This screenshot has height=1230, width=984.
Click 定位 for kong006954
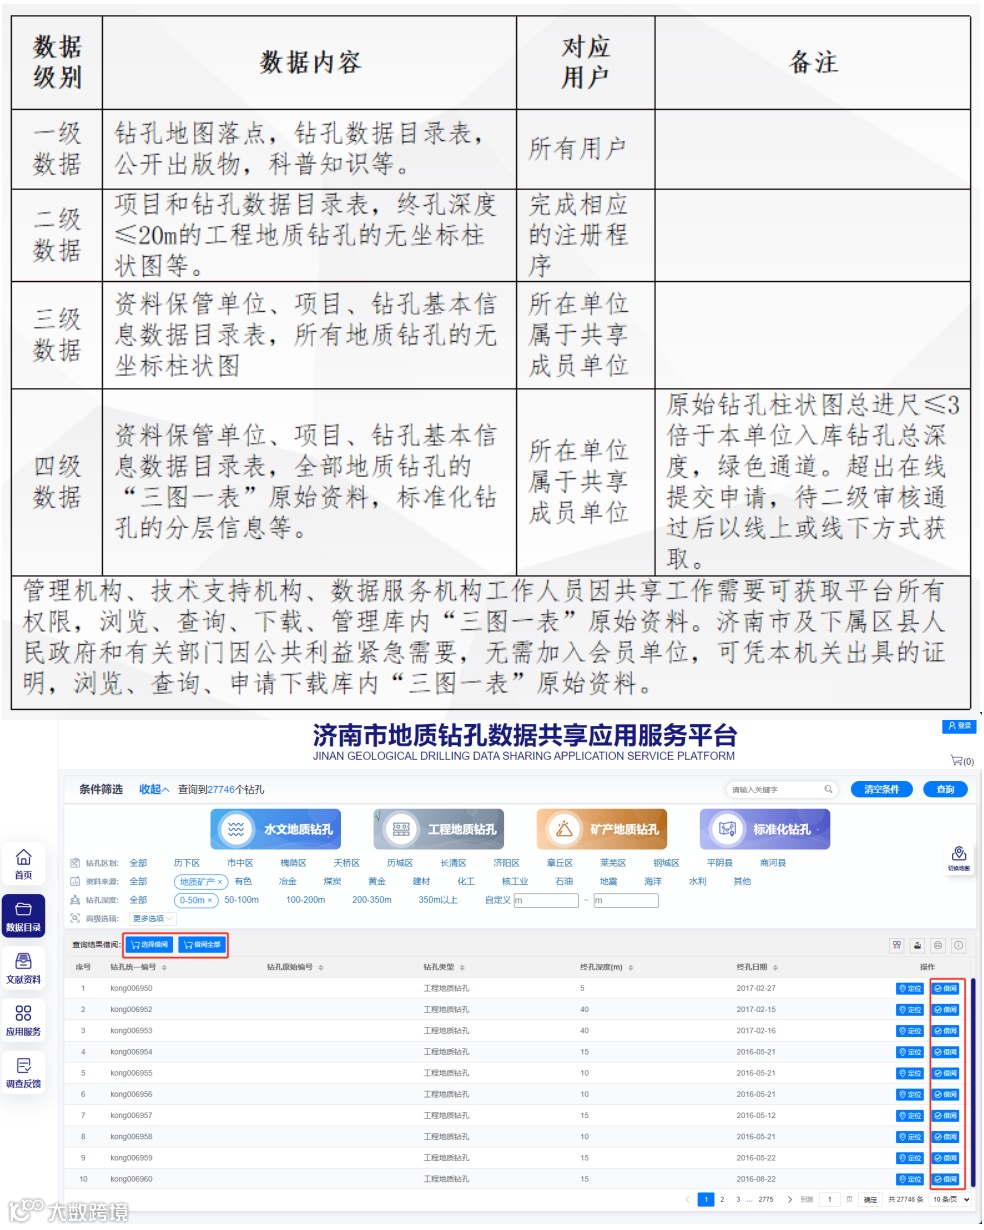910,1052
